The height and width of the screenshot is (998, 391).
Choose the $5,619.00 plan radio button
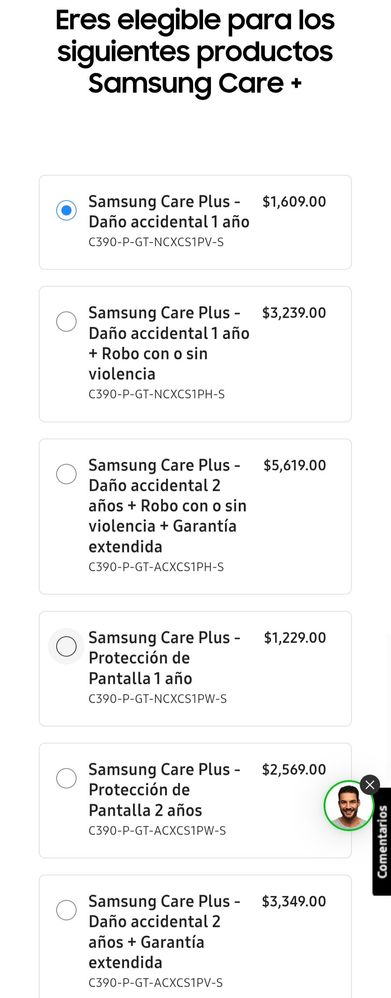coord(66,474)
